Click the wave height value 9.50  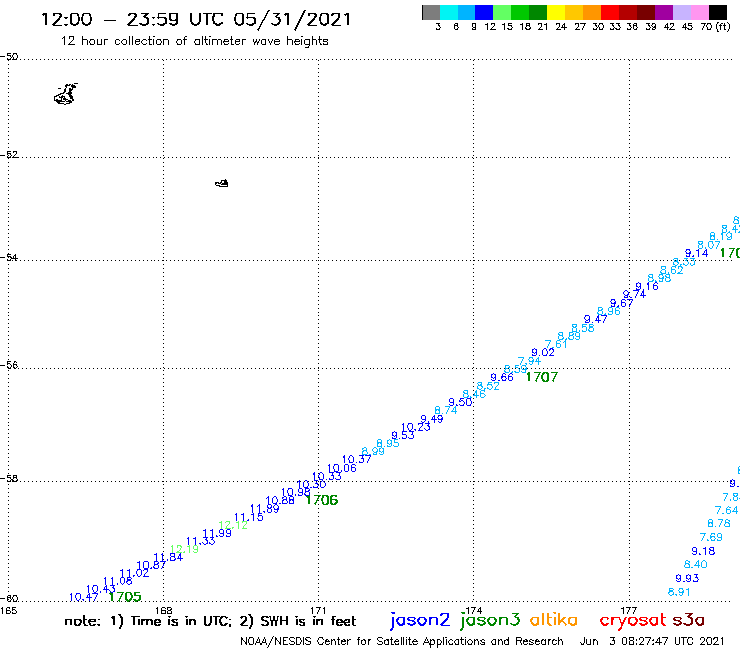pyautogui.click(x=460, y=402)
